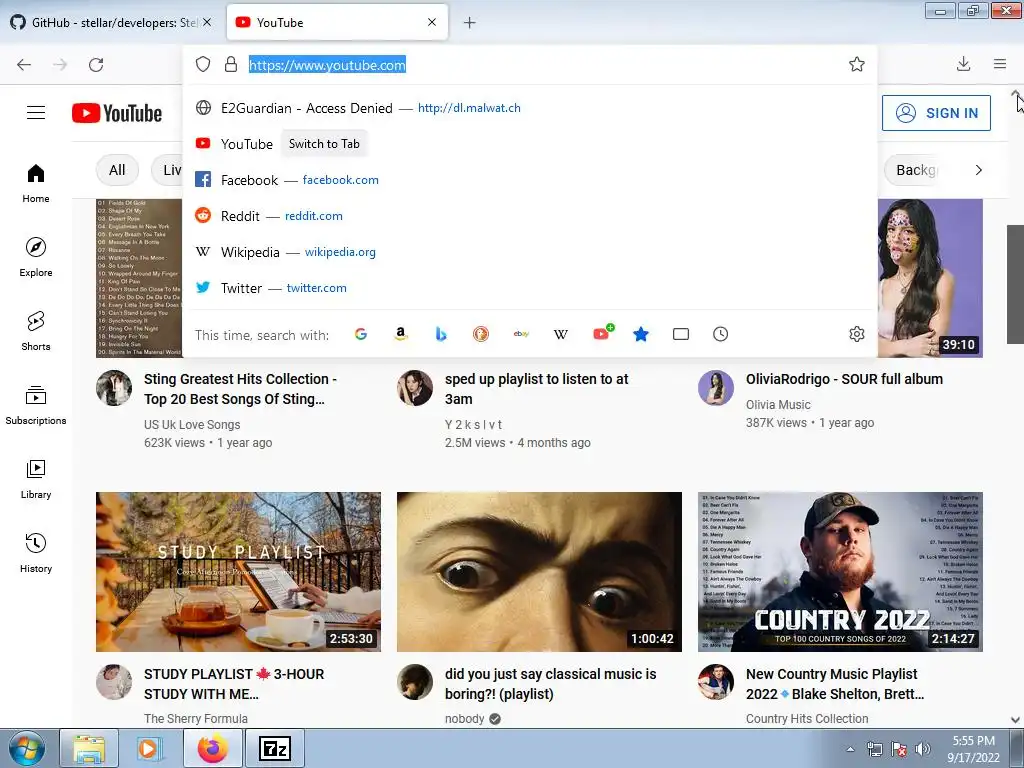
Task: Open a new tab with plus button
Action: (469, 23)
